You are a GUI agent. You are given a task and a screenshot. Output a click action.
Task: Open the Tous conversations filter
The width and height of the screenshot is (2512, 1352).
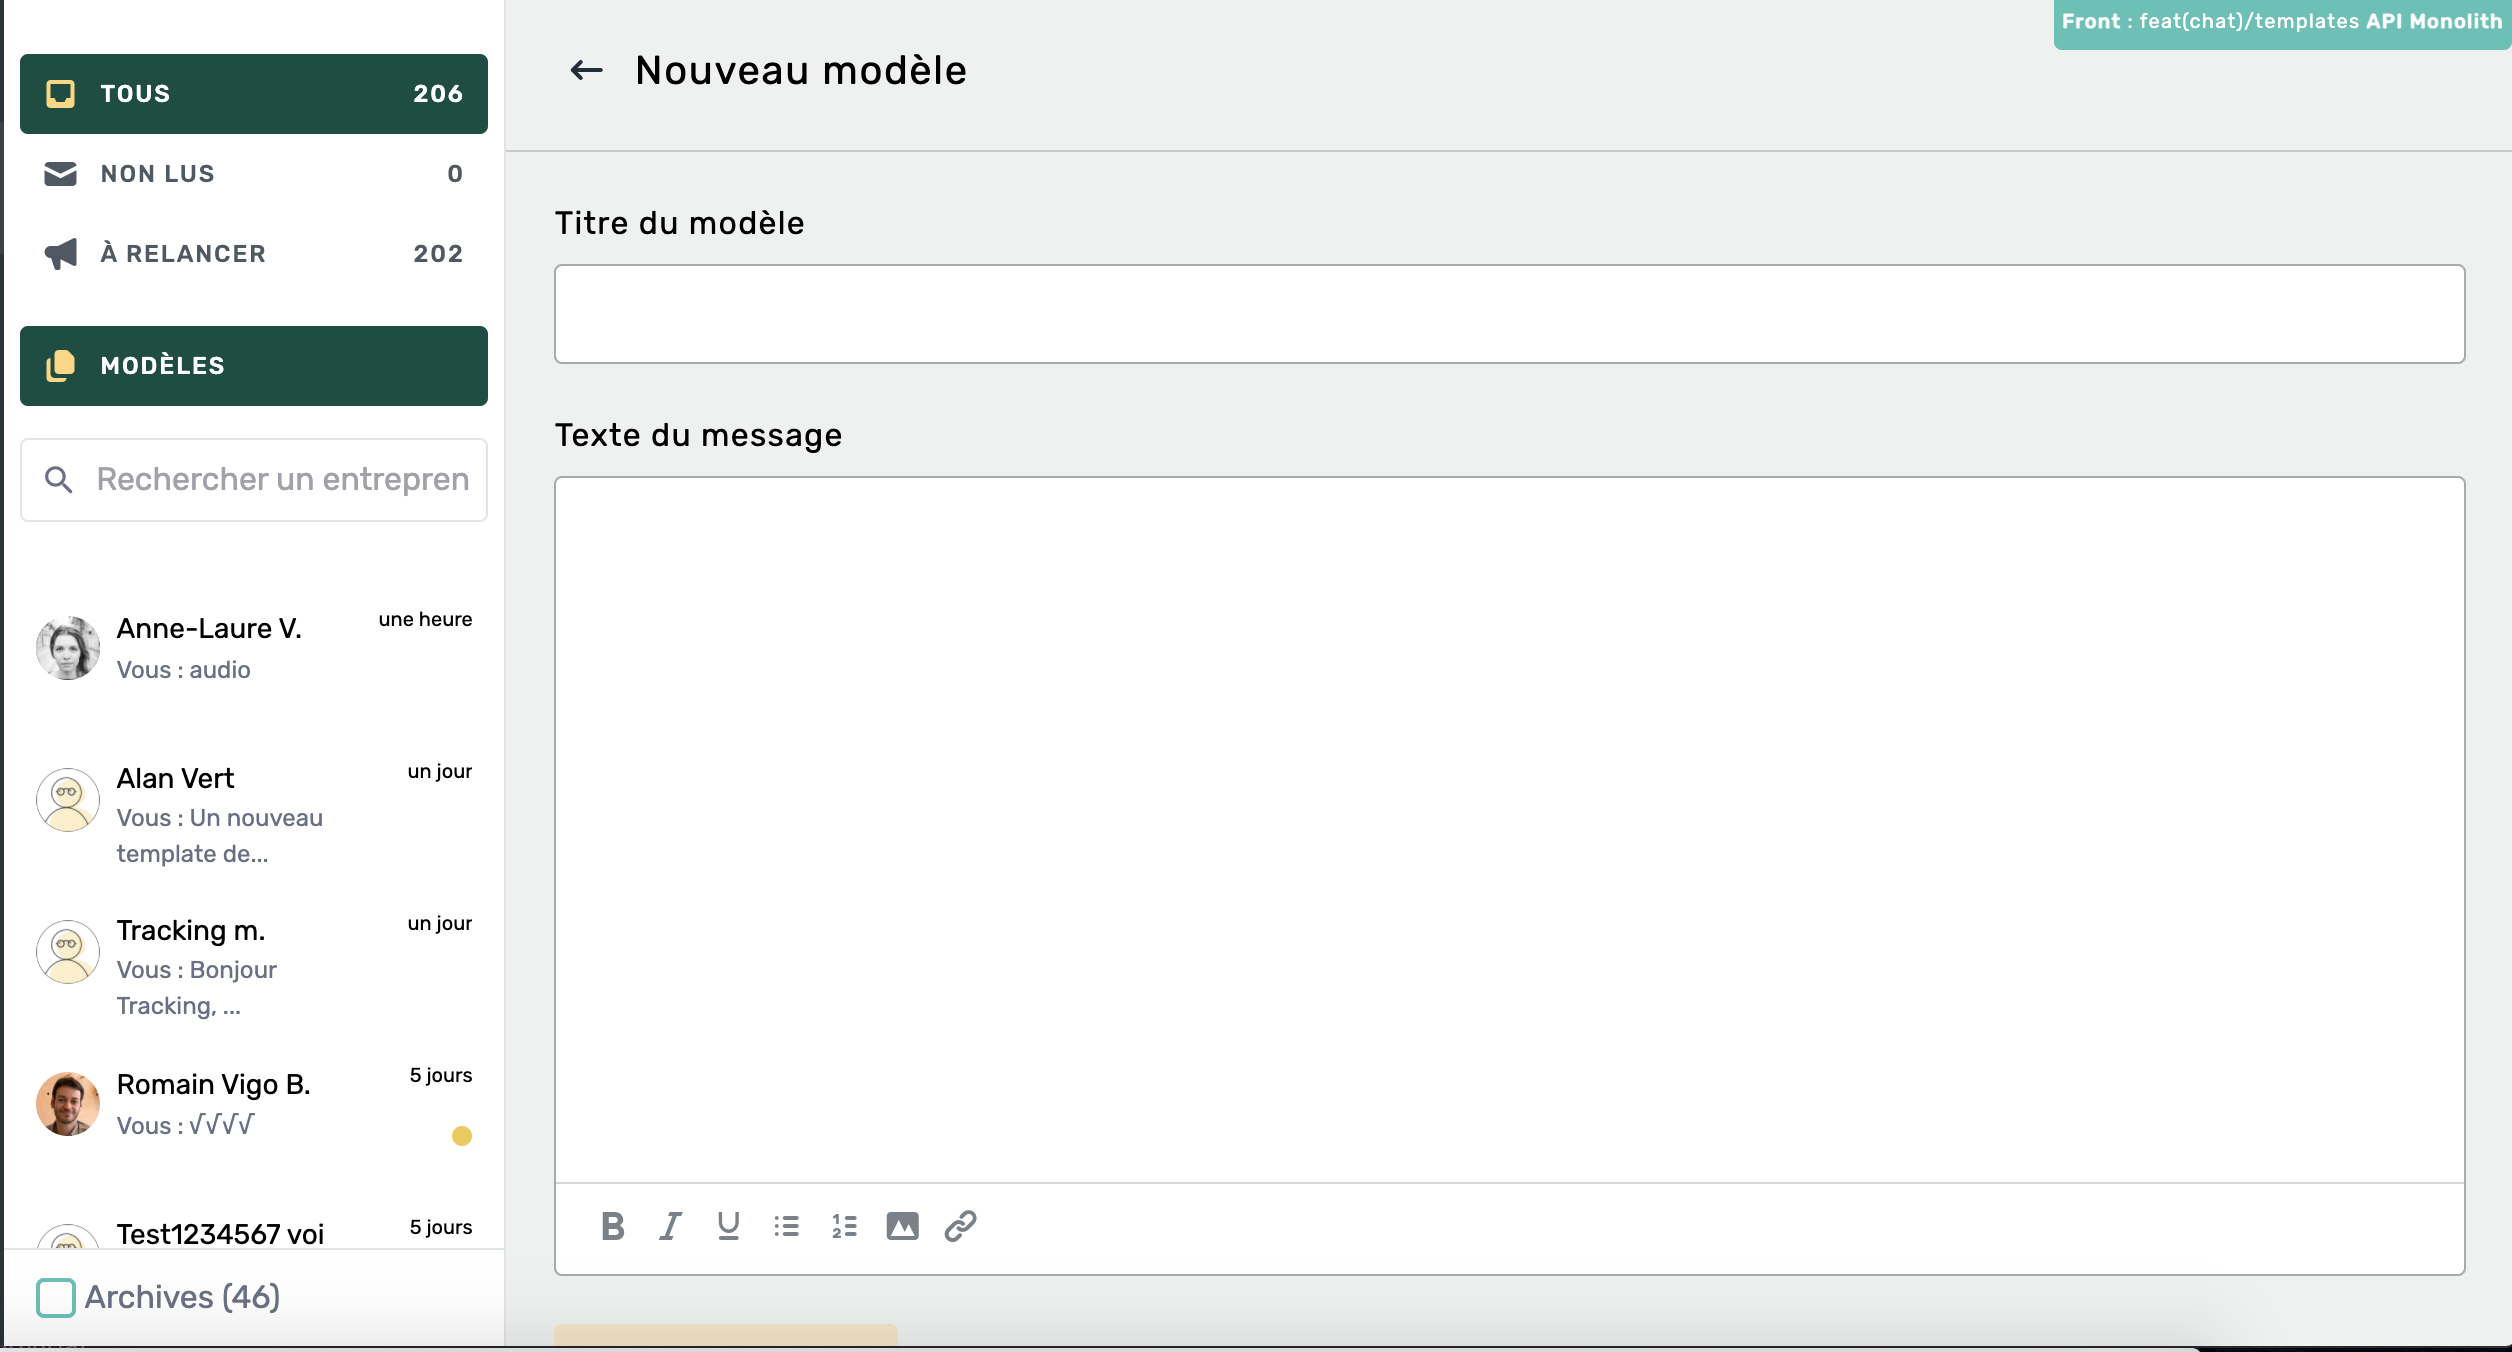click(x=254, y=94)
